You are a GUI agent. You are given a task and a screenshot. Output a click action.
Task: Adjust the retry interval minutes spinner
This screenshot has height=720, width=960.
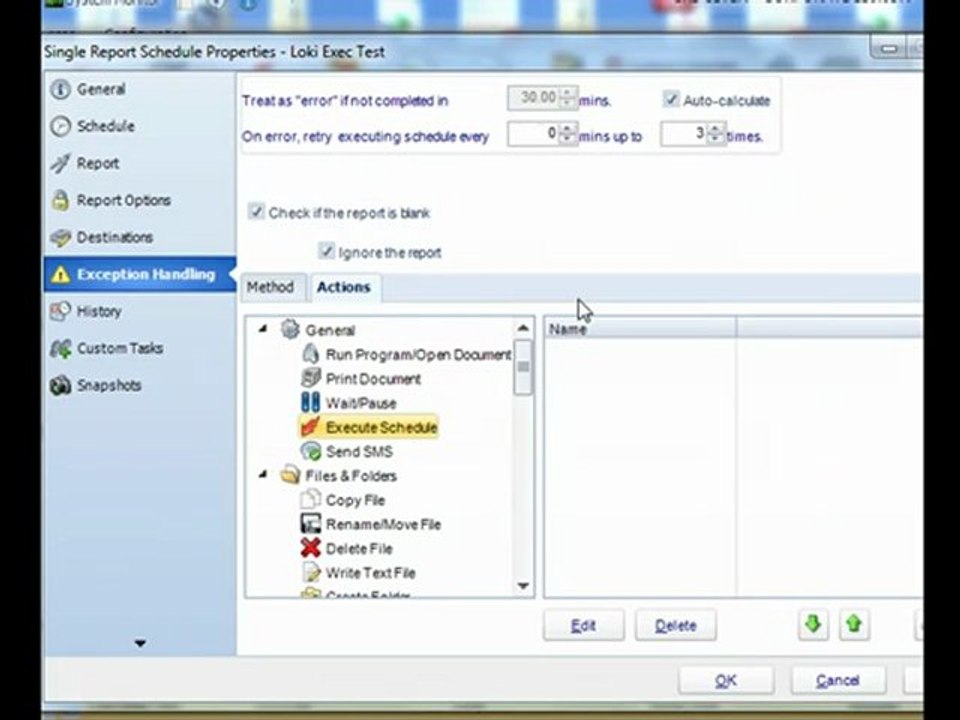pos(568,133)
